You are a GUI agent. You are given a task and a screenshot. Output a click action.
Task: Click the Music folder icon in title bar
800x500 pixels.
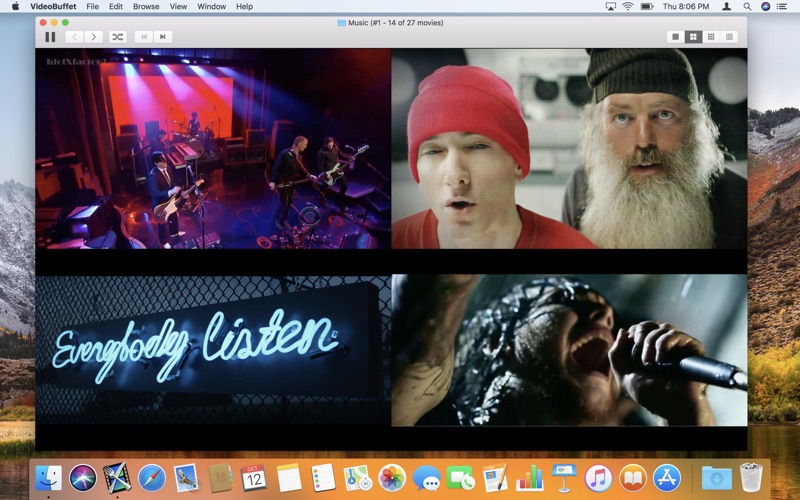click(x=341, y=23)
